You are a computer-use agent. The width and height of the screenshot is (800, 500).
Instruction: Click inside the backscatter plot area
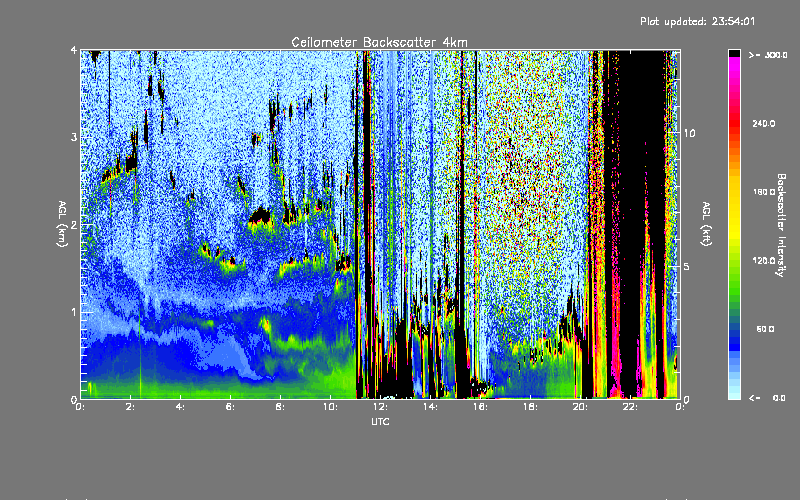coord(380,224)
